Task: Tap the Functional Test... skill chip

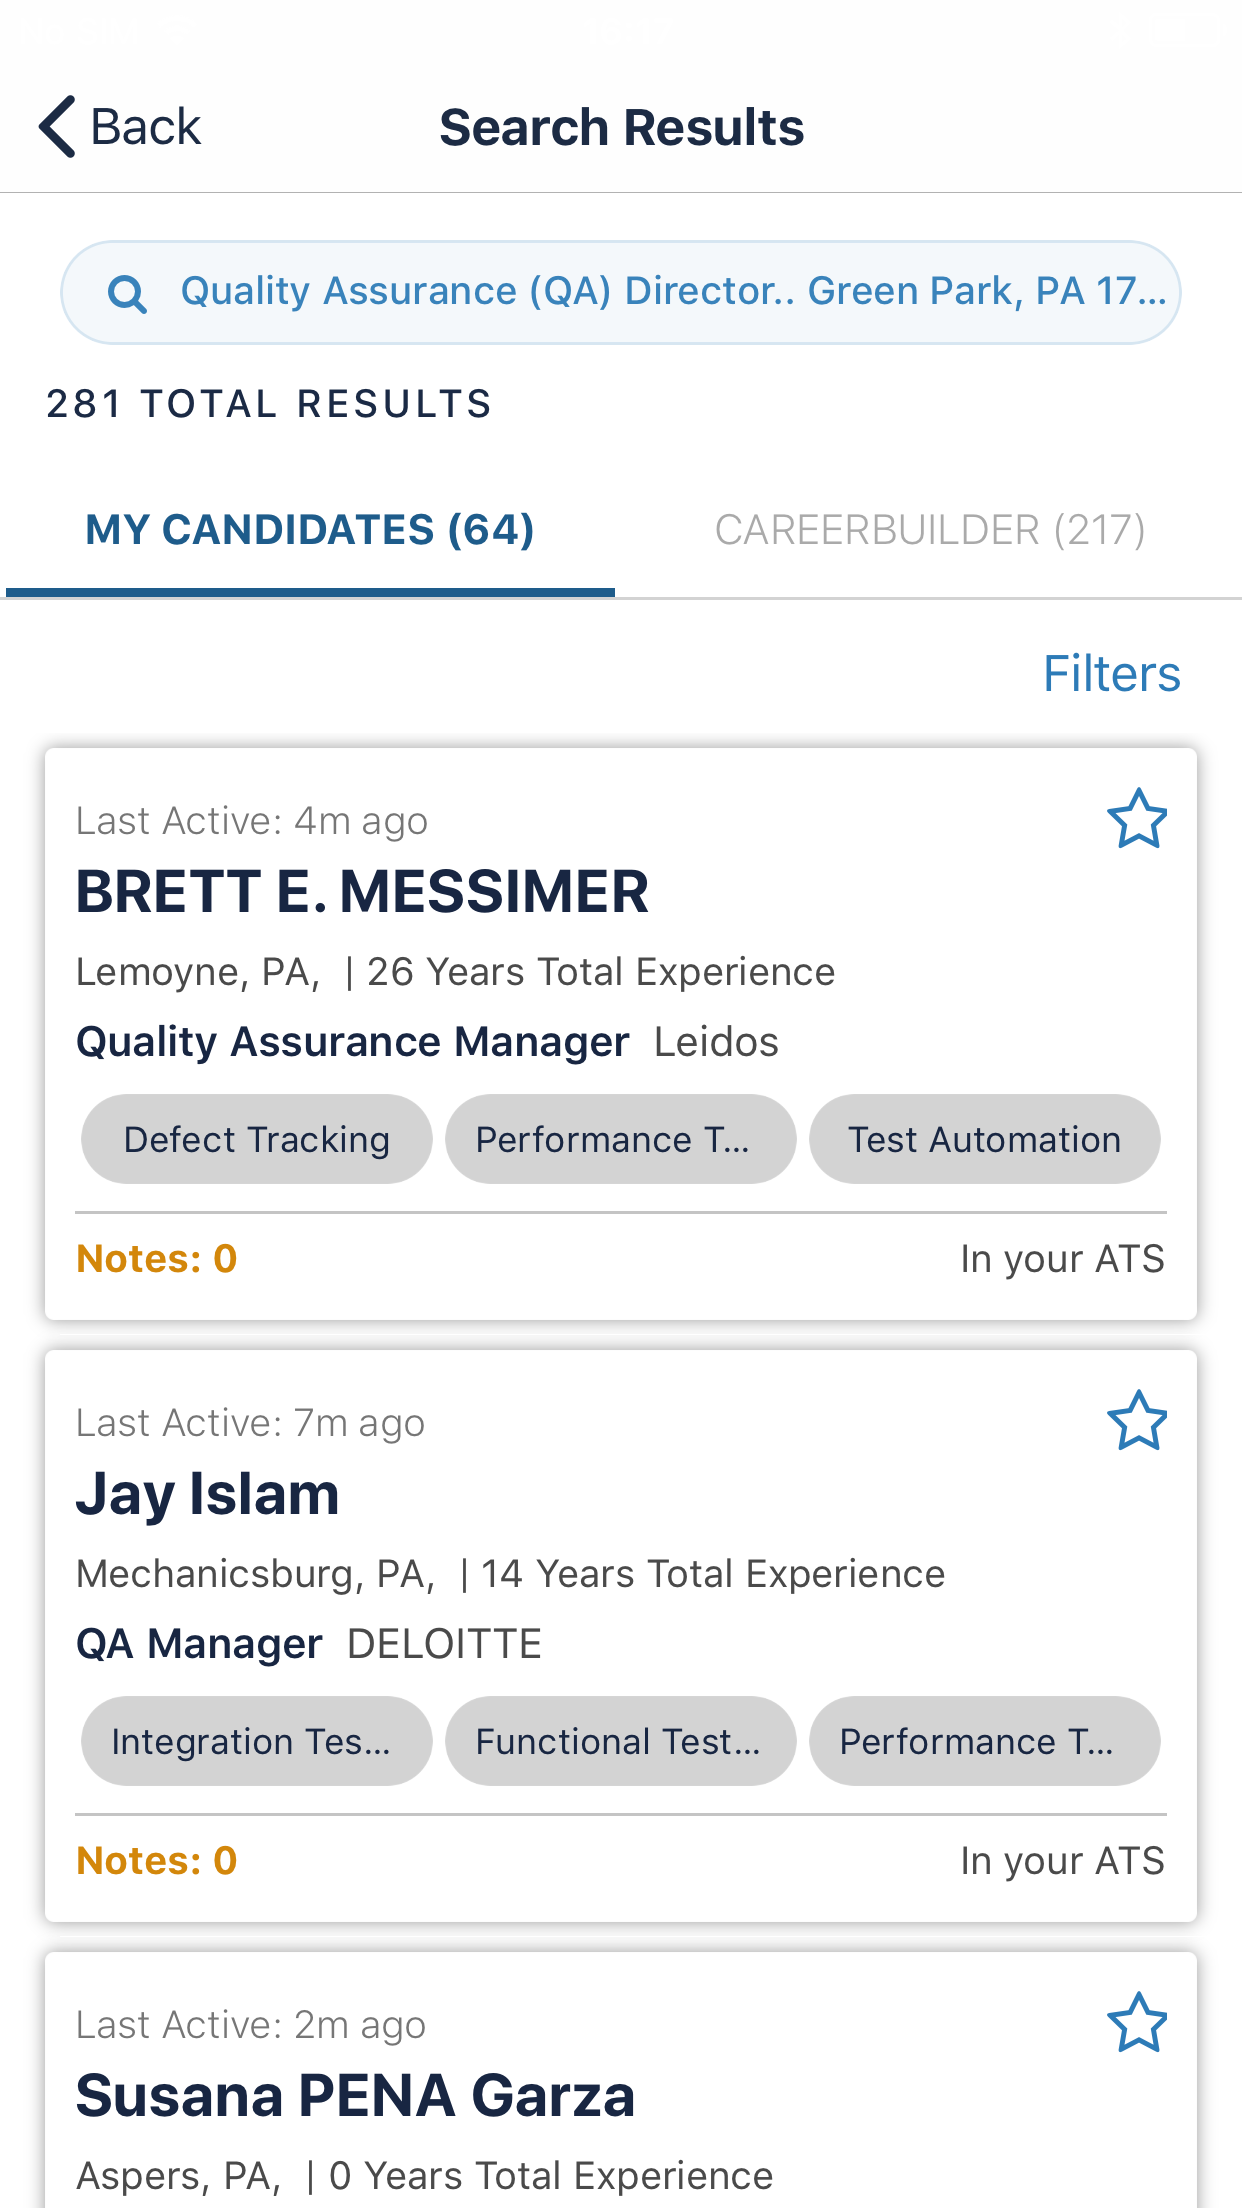Action: [620, 1742]
